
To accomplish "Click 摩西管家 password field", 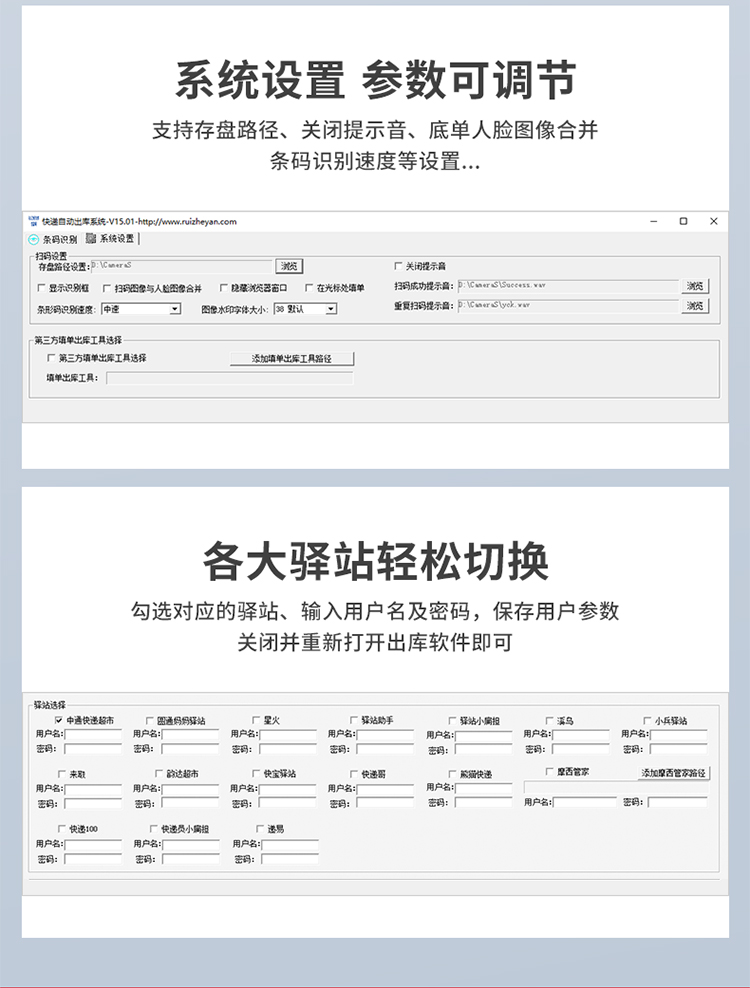I will pos(678,801).
